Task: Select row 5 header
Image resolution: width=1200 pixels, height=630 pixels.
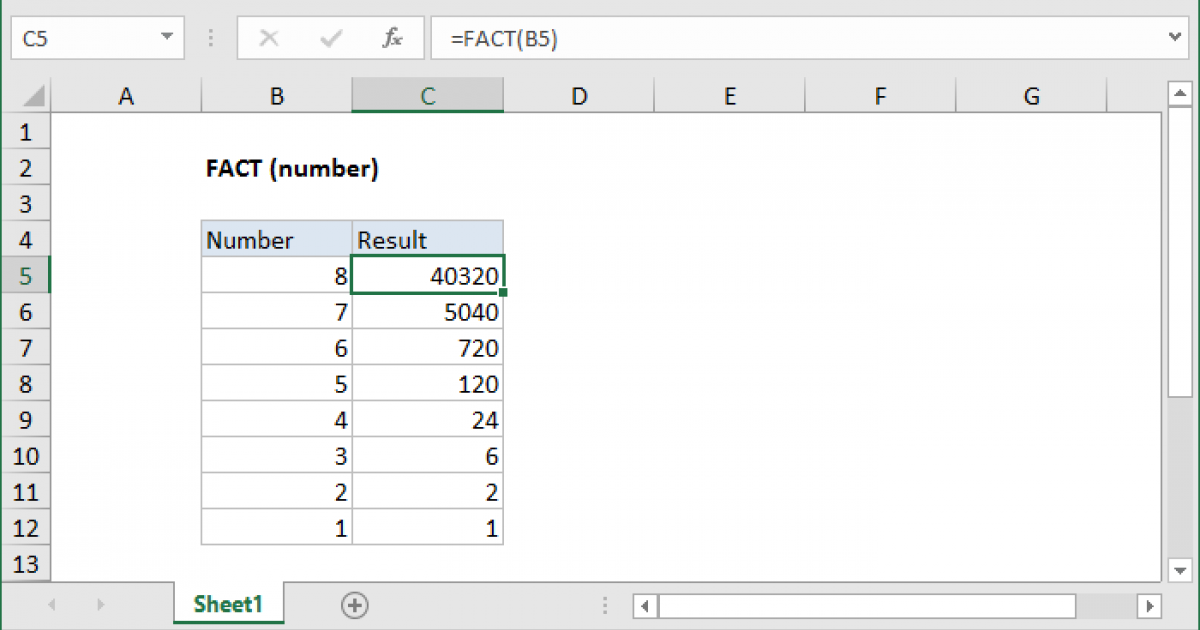Action: [25, 276]
